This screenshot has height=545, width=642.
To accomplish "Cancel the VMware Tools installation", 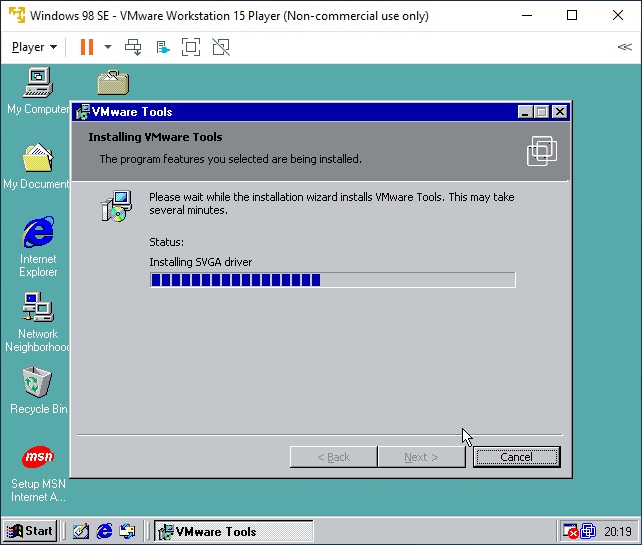I will [x=517, y=457].
